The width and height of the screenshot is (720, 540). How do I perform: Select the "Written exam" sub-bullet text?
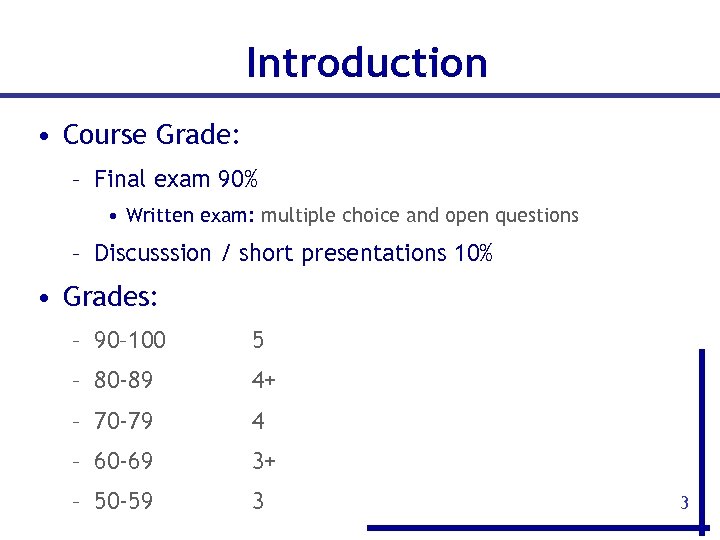coord(192,216)
